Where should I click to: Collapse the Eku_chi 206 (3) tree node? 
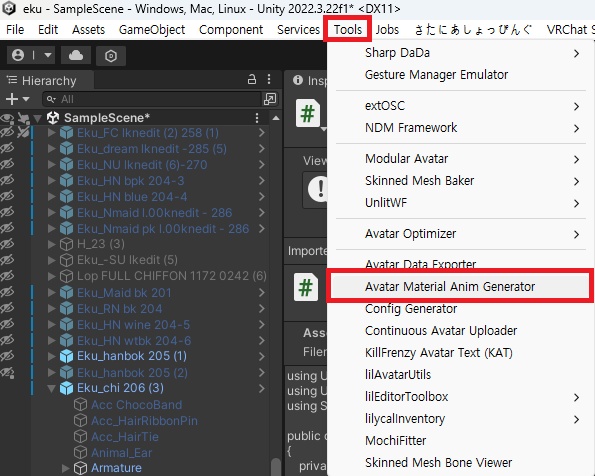pyautogui.click(x=52, y=388)
